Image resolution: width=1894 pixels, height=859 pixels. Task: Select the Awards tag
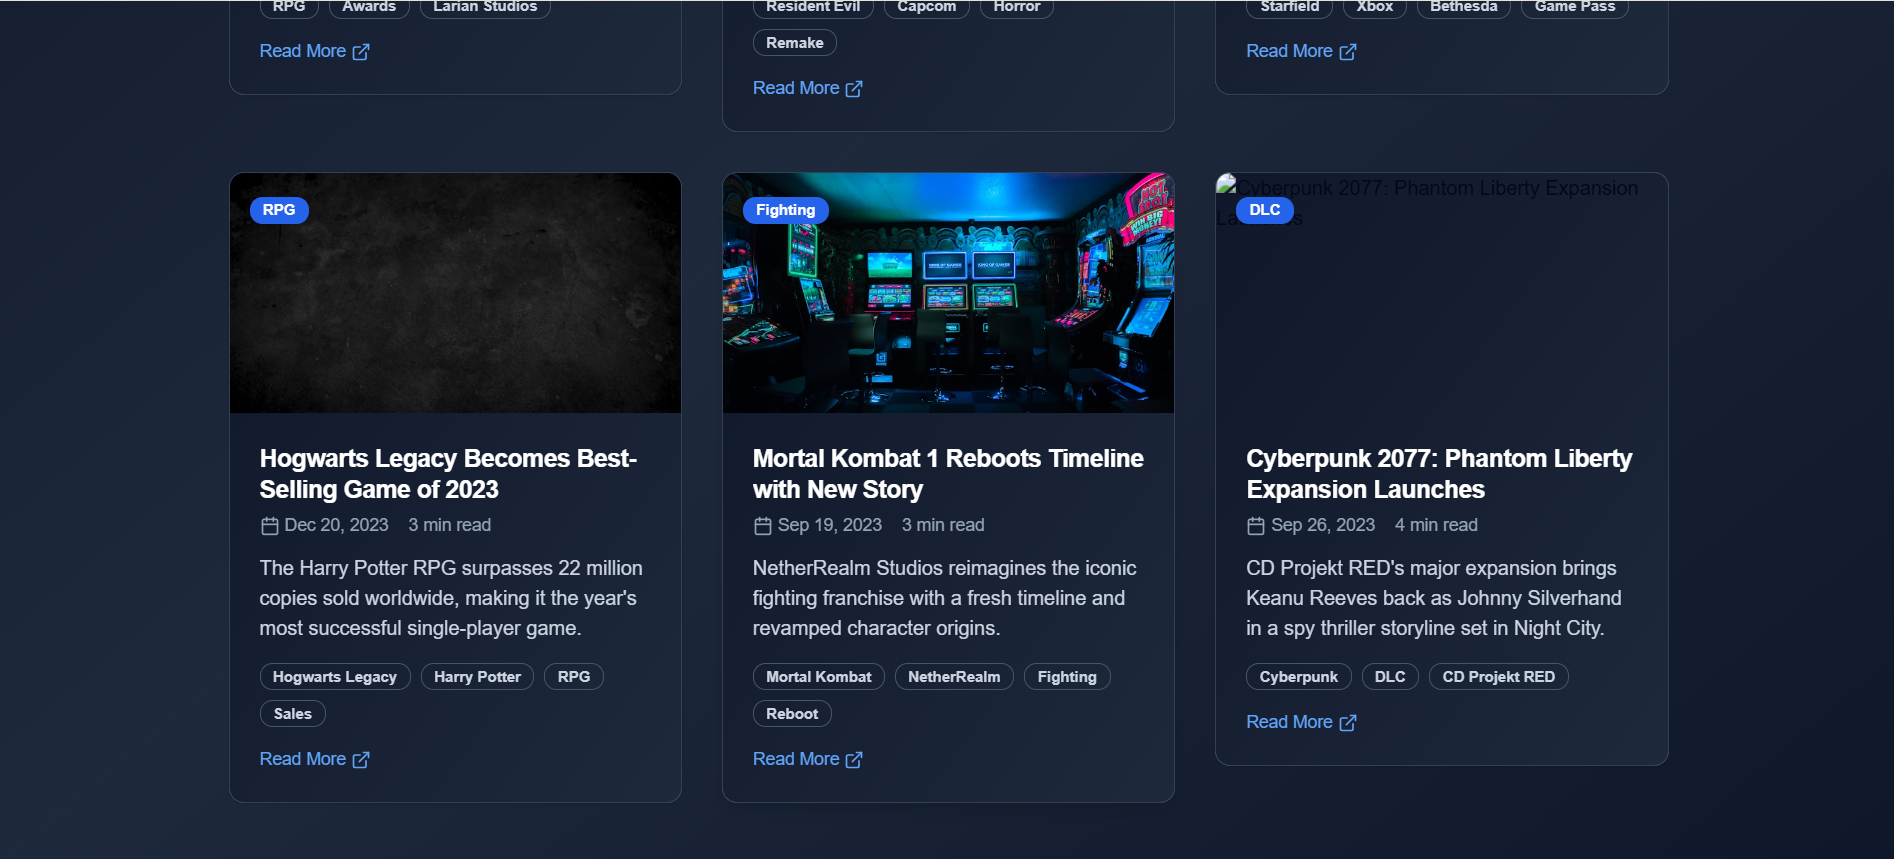pos(369,7)
